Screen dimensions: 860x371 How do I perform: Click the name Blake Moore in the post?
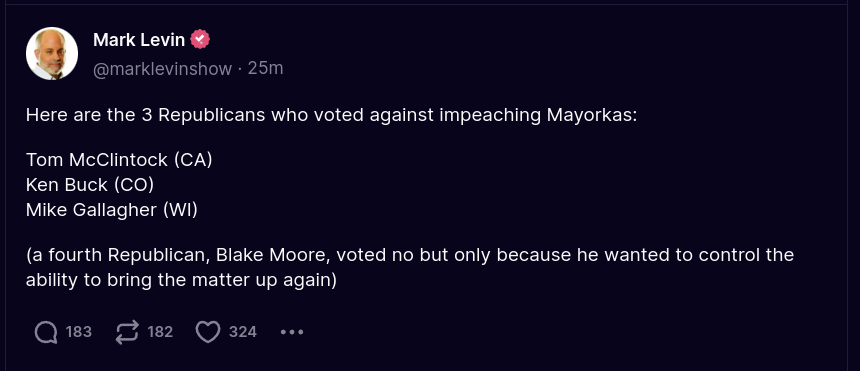[x=273, y=255]
